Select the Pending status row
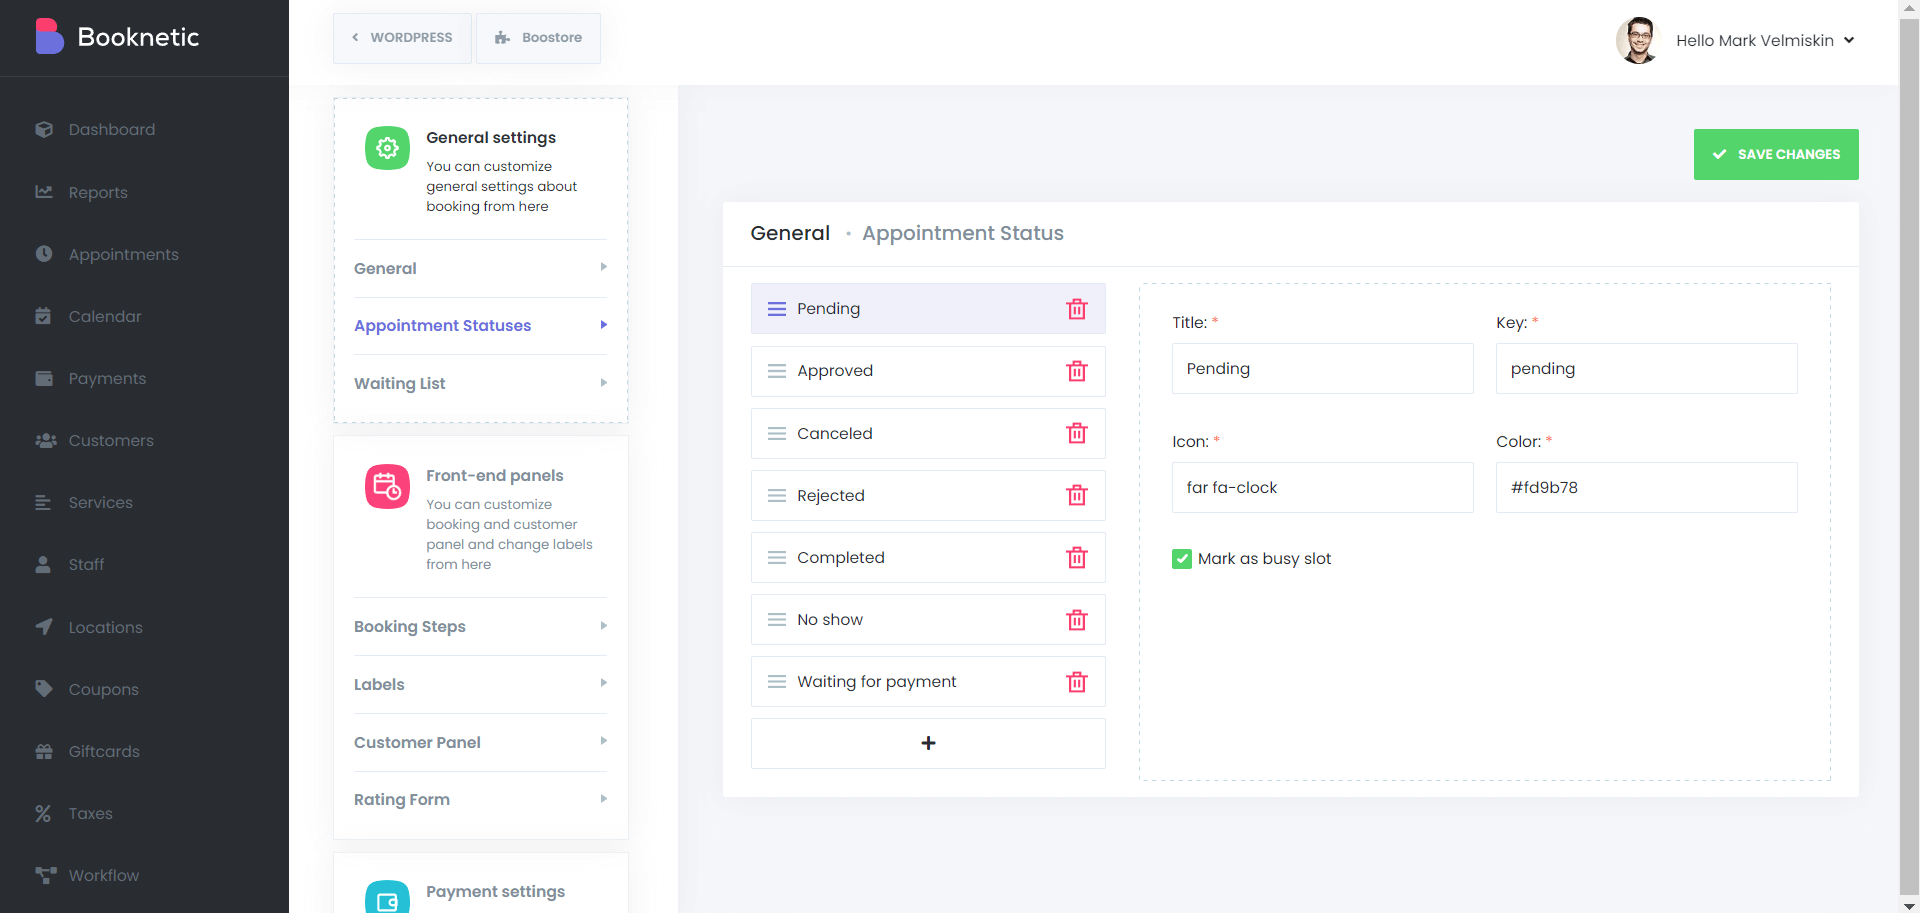 [928, 308]
